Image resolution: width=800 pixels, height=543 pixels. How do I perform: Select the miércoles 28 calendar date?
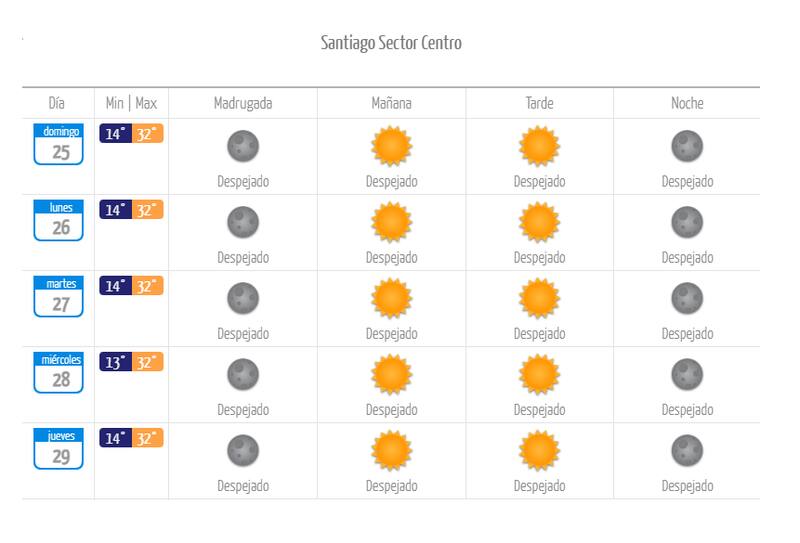58,373
